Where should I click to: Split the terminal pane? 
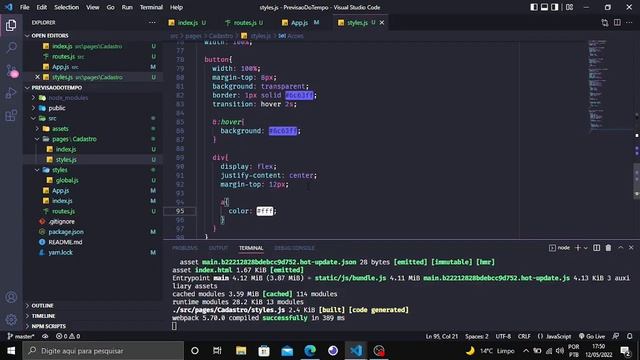tap(596, 248)
